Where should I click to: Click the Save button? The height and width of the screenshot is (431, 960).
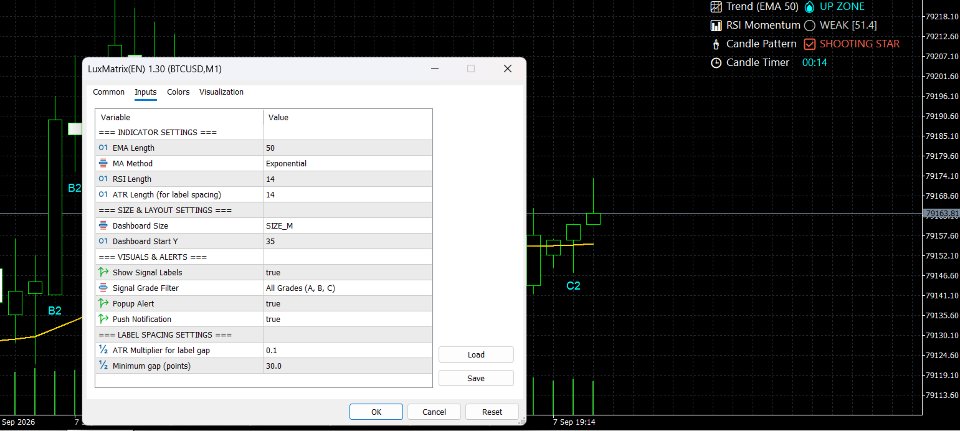(x=476, y=378)
